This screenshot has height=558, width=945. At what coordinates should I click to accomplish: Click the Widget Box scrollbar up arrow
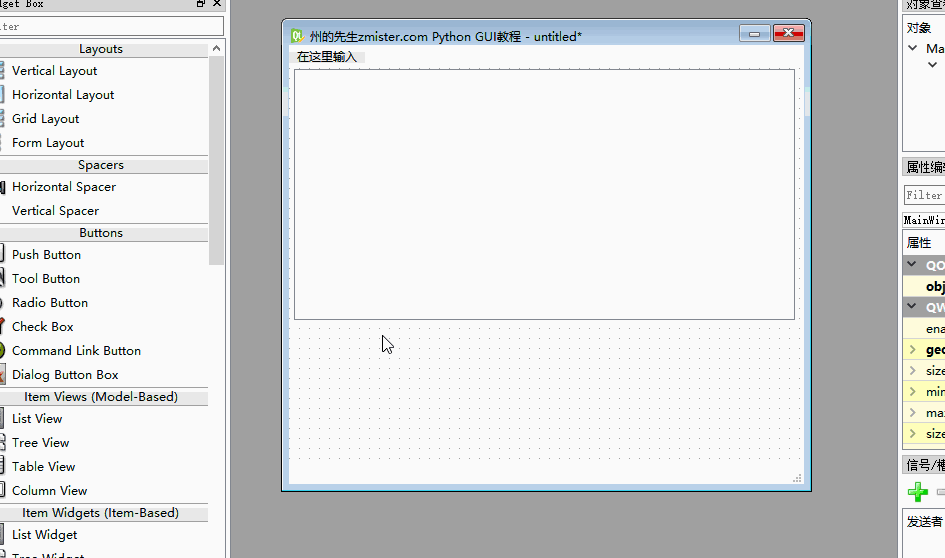[x=216, y=48]
